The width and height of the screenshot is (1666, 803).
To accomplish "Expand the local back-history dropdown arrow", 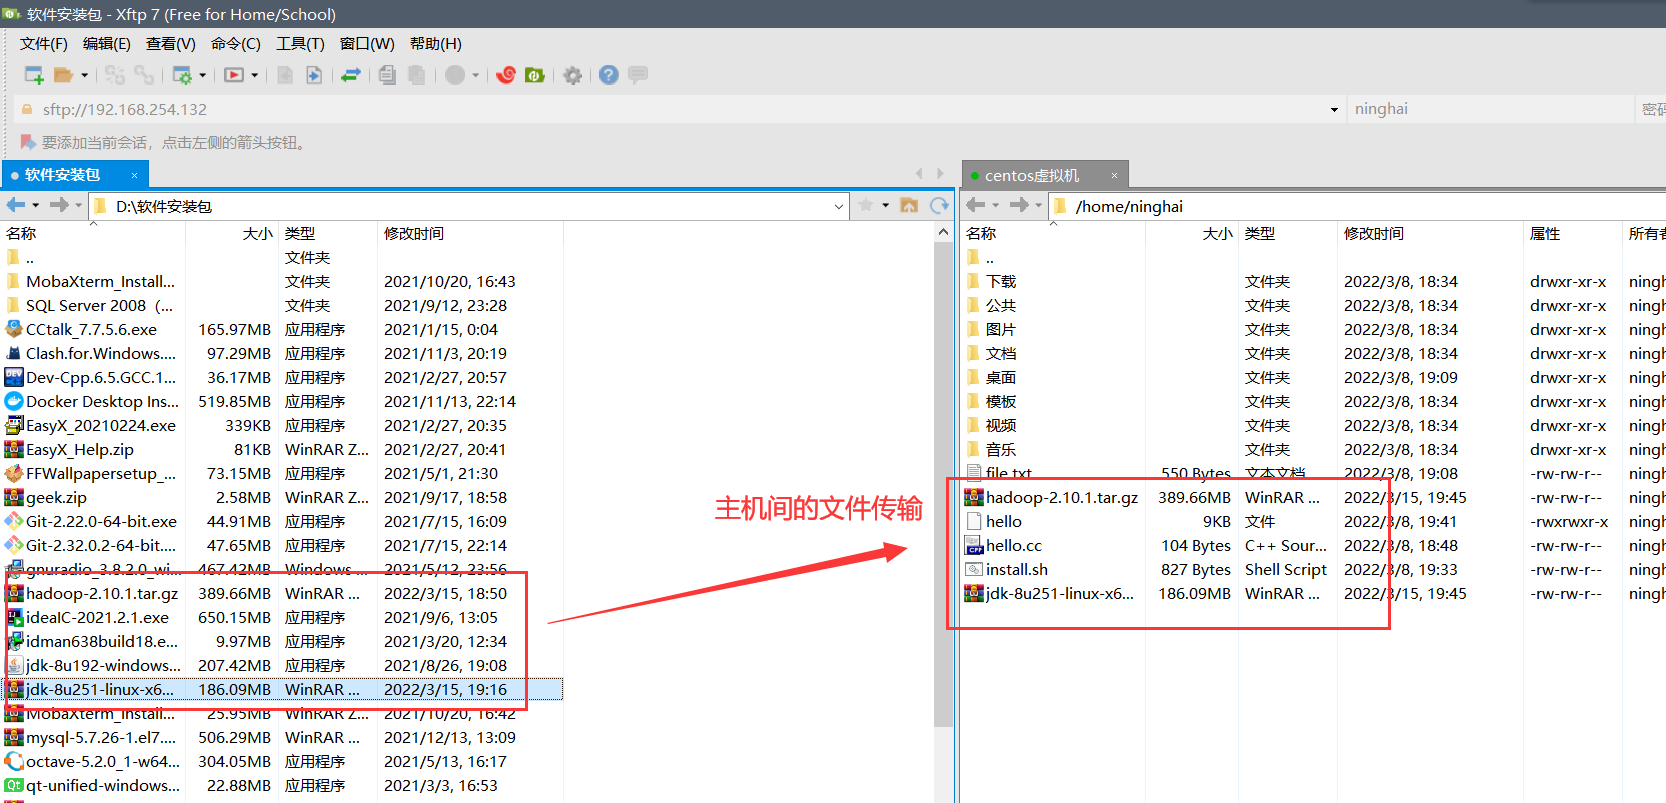I will pos(36,205).
